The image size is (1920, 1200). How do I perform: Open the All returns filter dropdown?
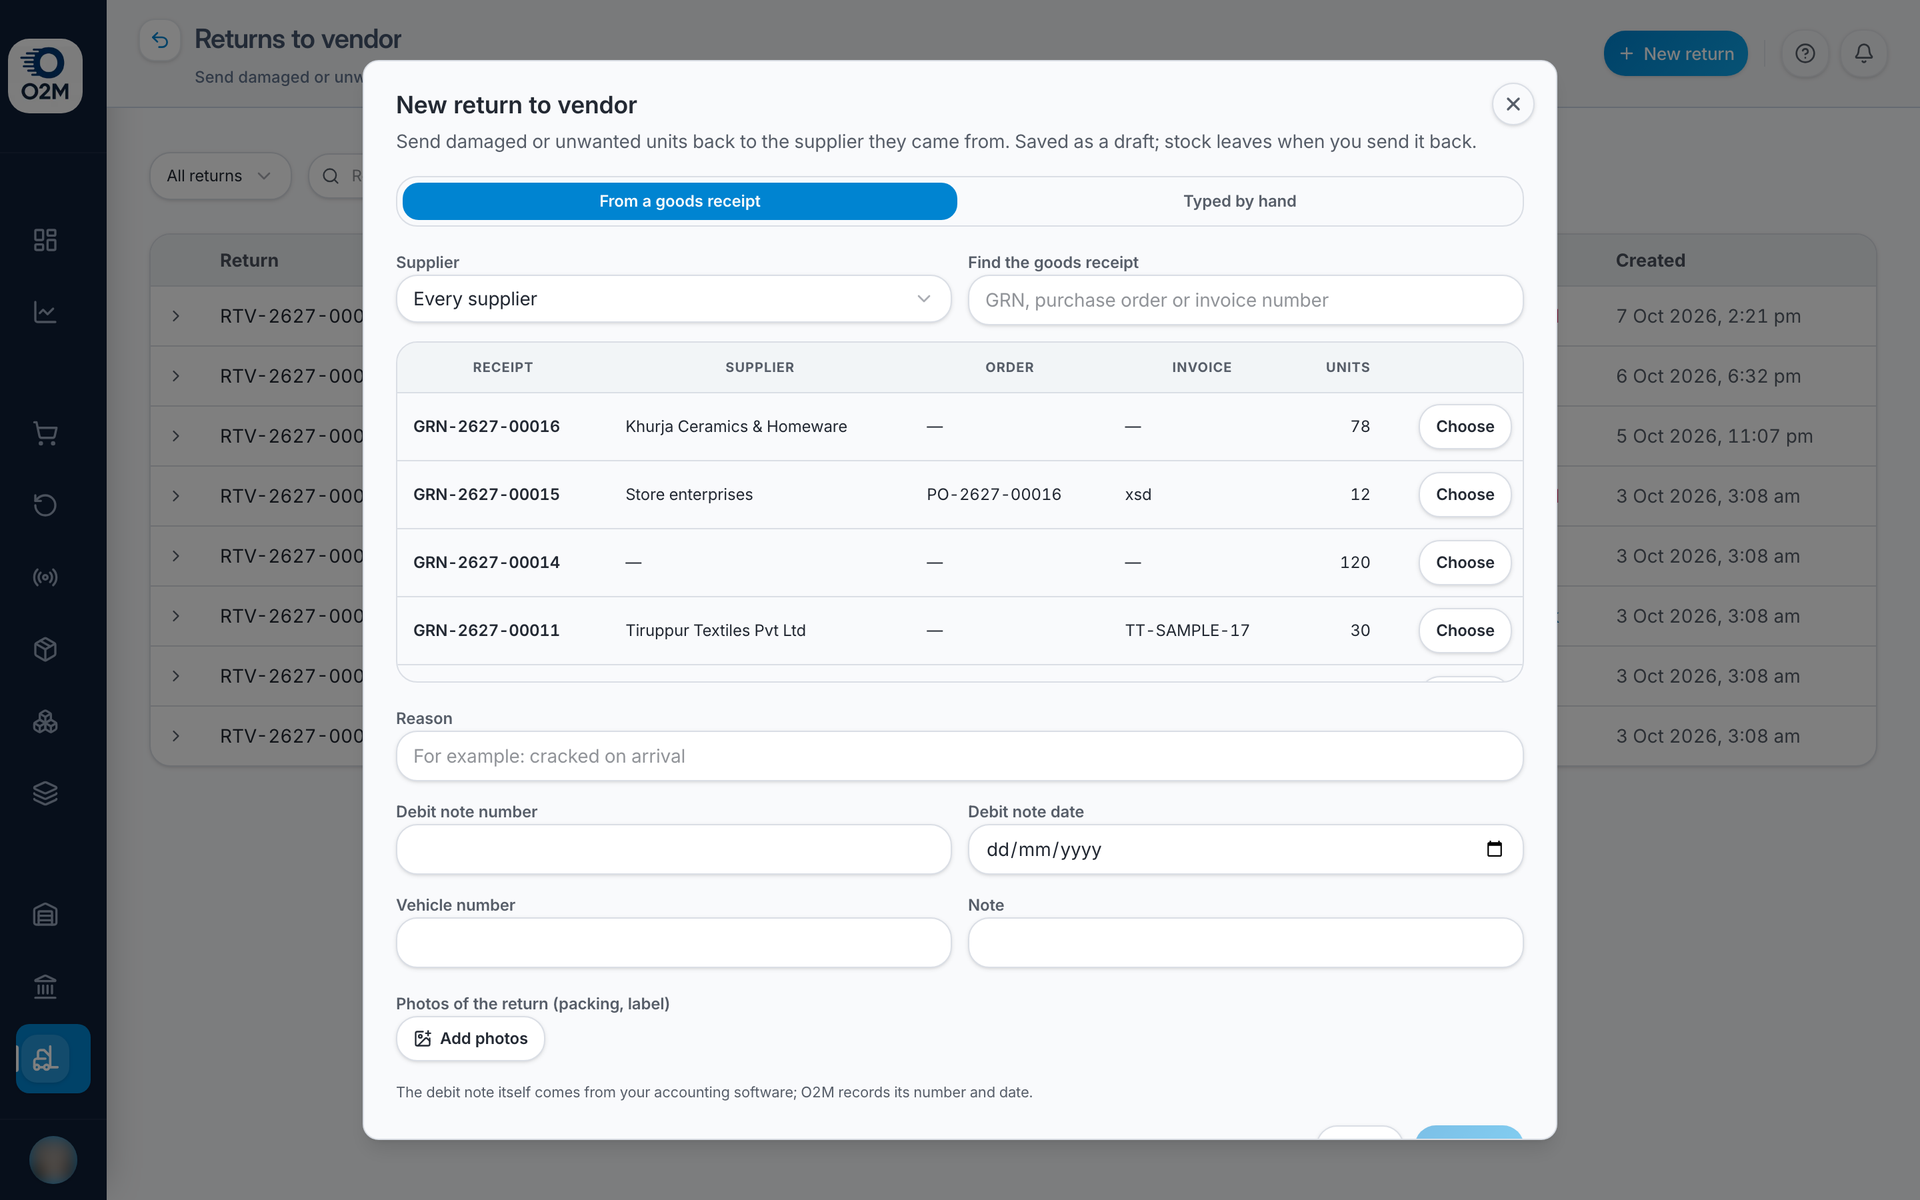(220, 176)
